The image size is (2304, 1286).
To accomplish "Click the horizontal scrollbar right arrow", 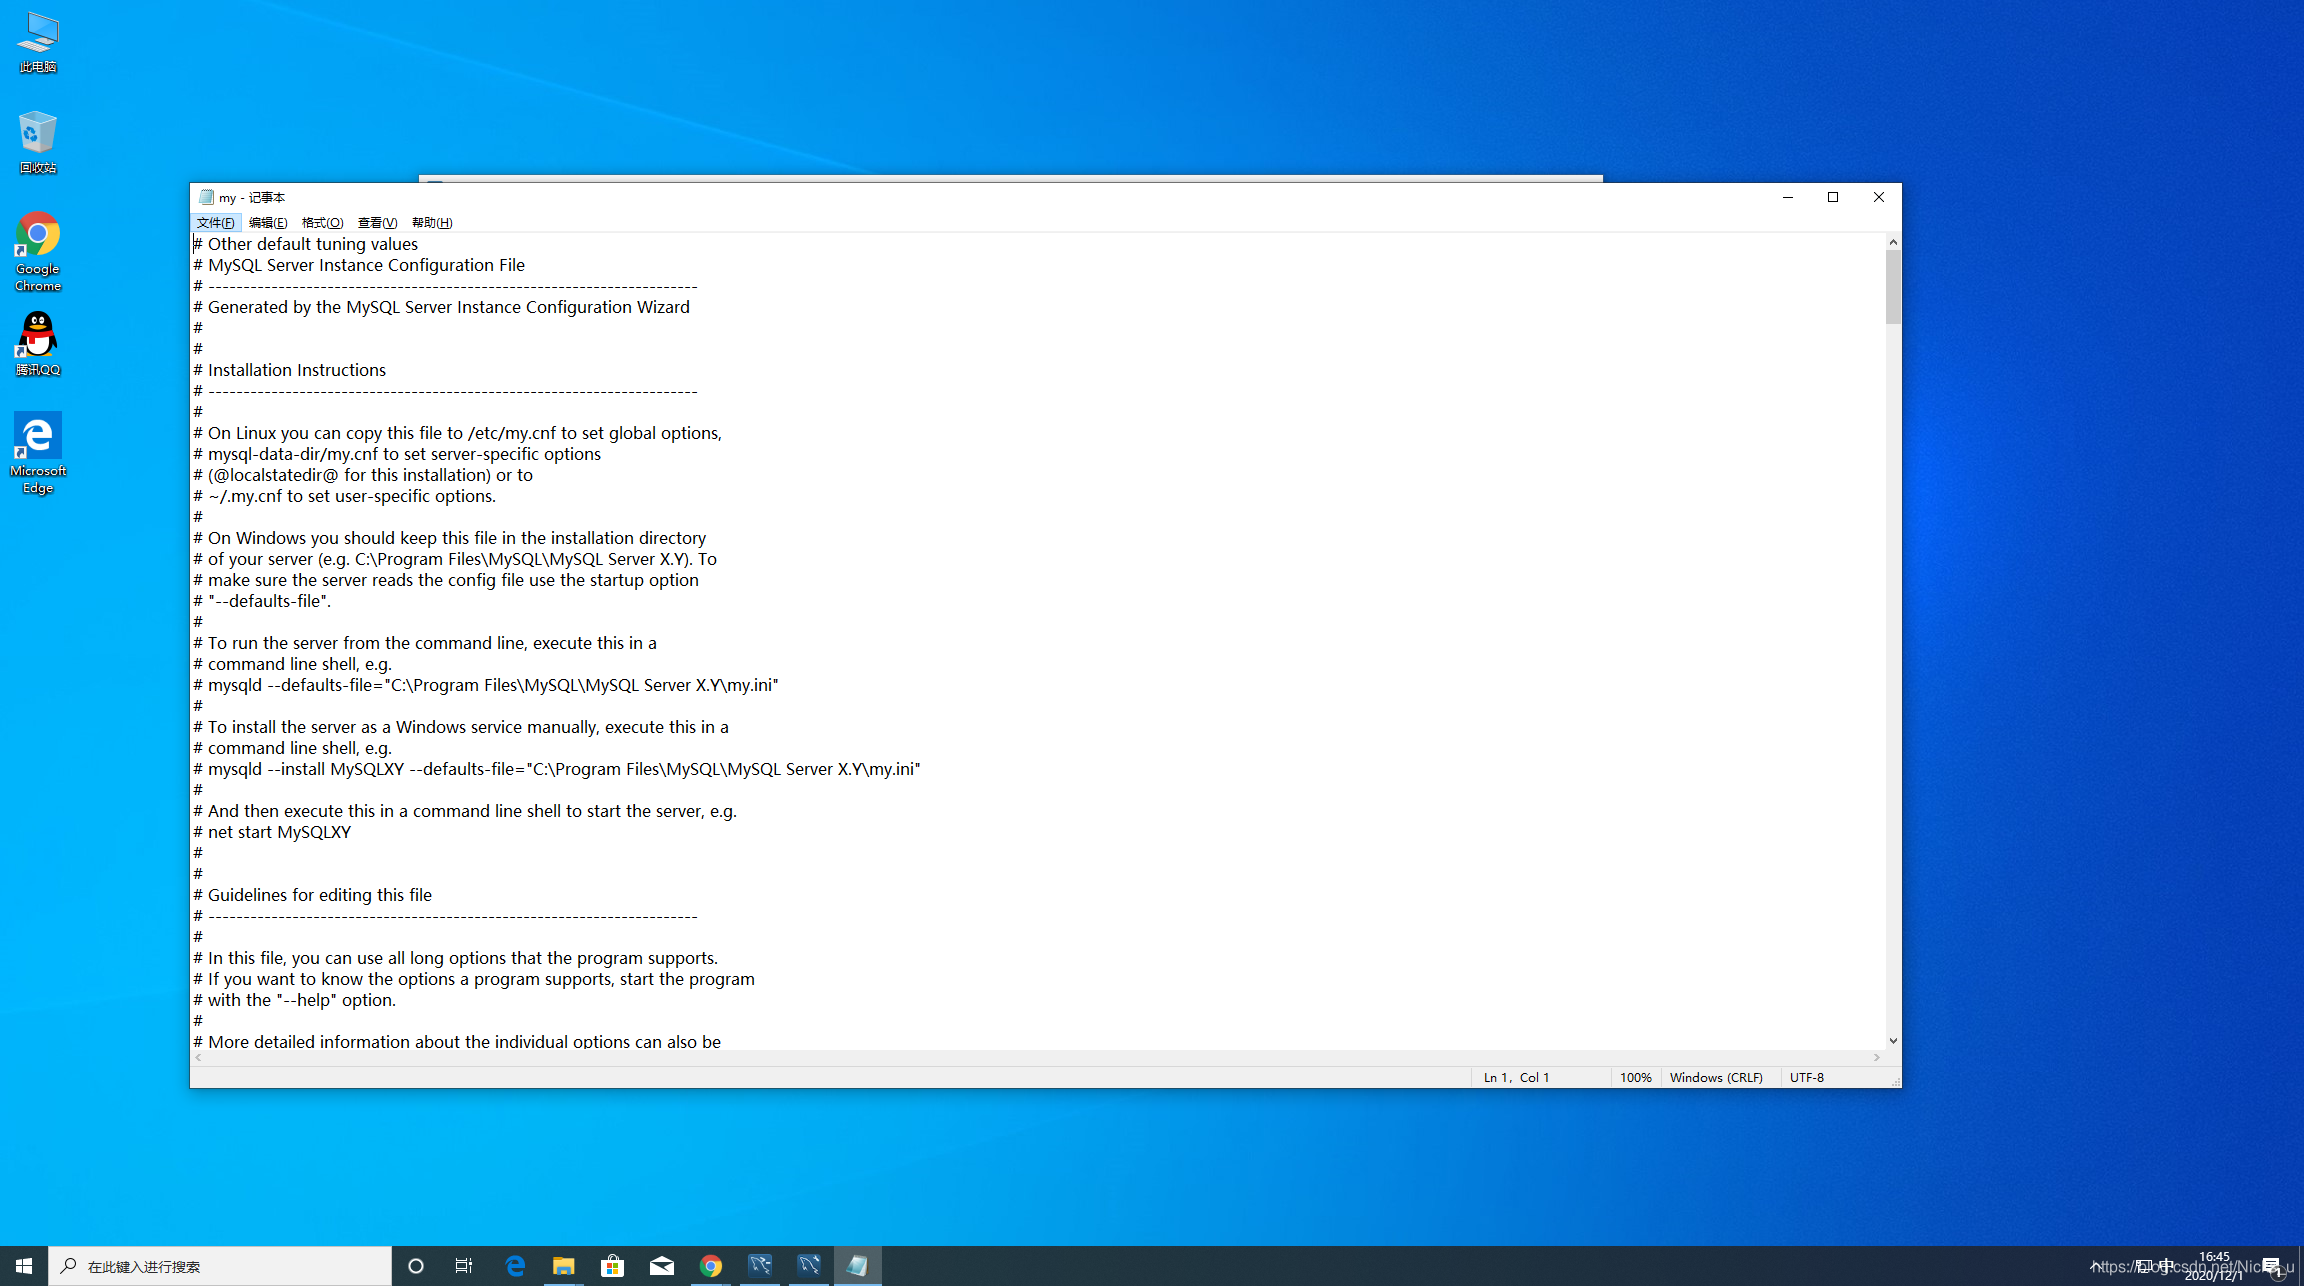I will pos(1877,1057).
